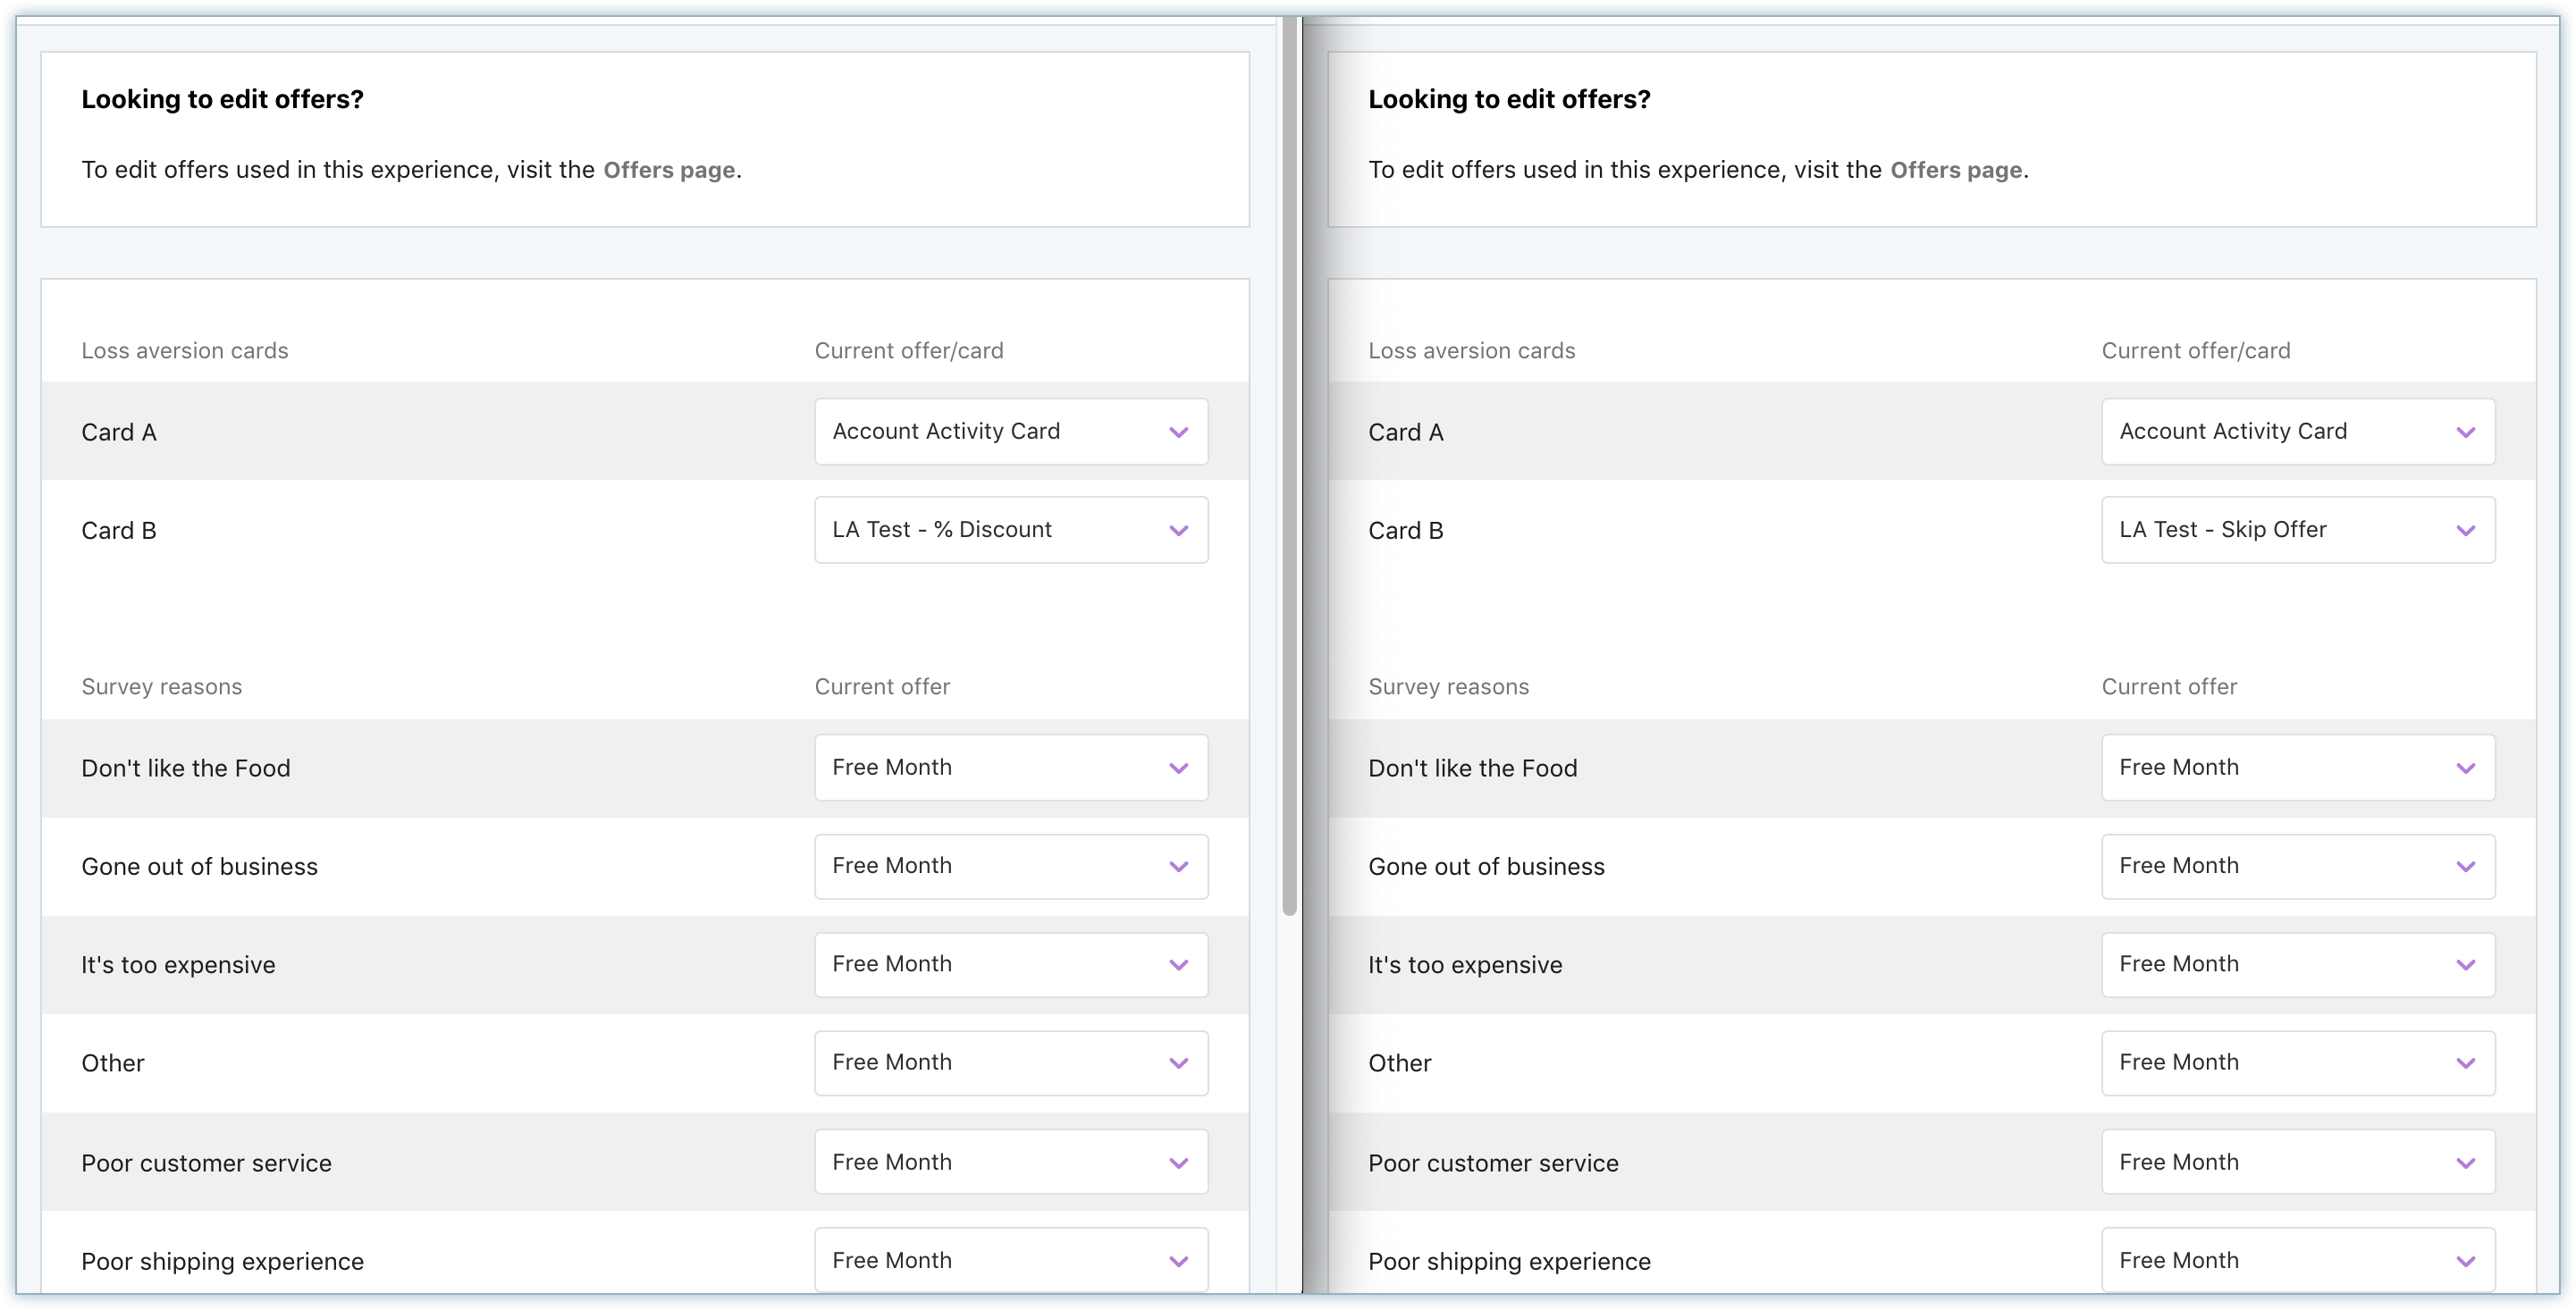
Task: Click right panel Offers page link
Action: point(1955,170)
